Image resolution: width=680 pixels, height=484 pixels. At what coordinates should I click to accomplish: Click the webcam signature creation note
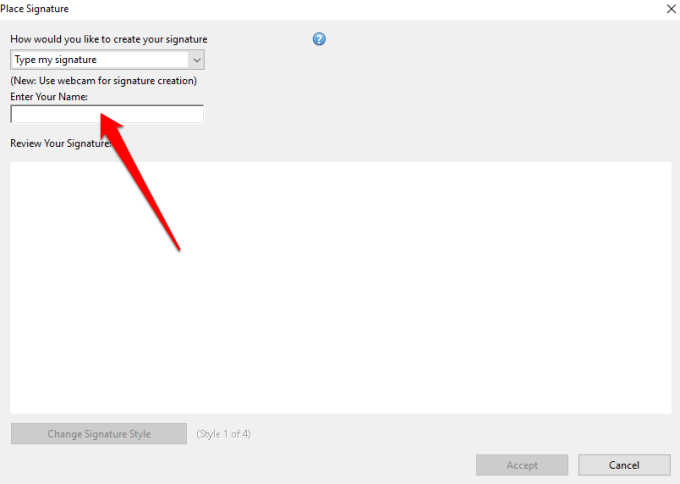tap(104, 81)
